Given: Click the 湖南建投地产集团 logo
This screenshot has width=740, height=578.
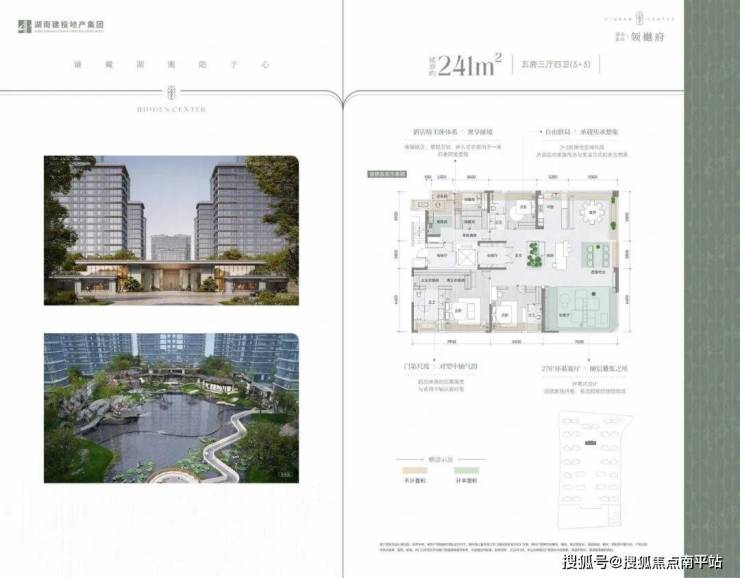Looking at the screenshot, I should pyautogui.click(x=60, y=26).
